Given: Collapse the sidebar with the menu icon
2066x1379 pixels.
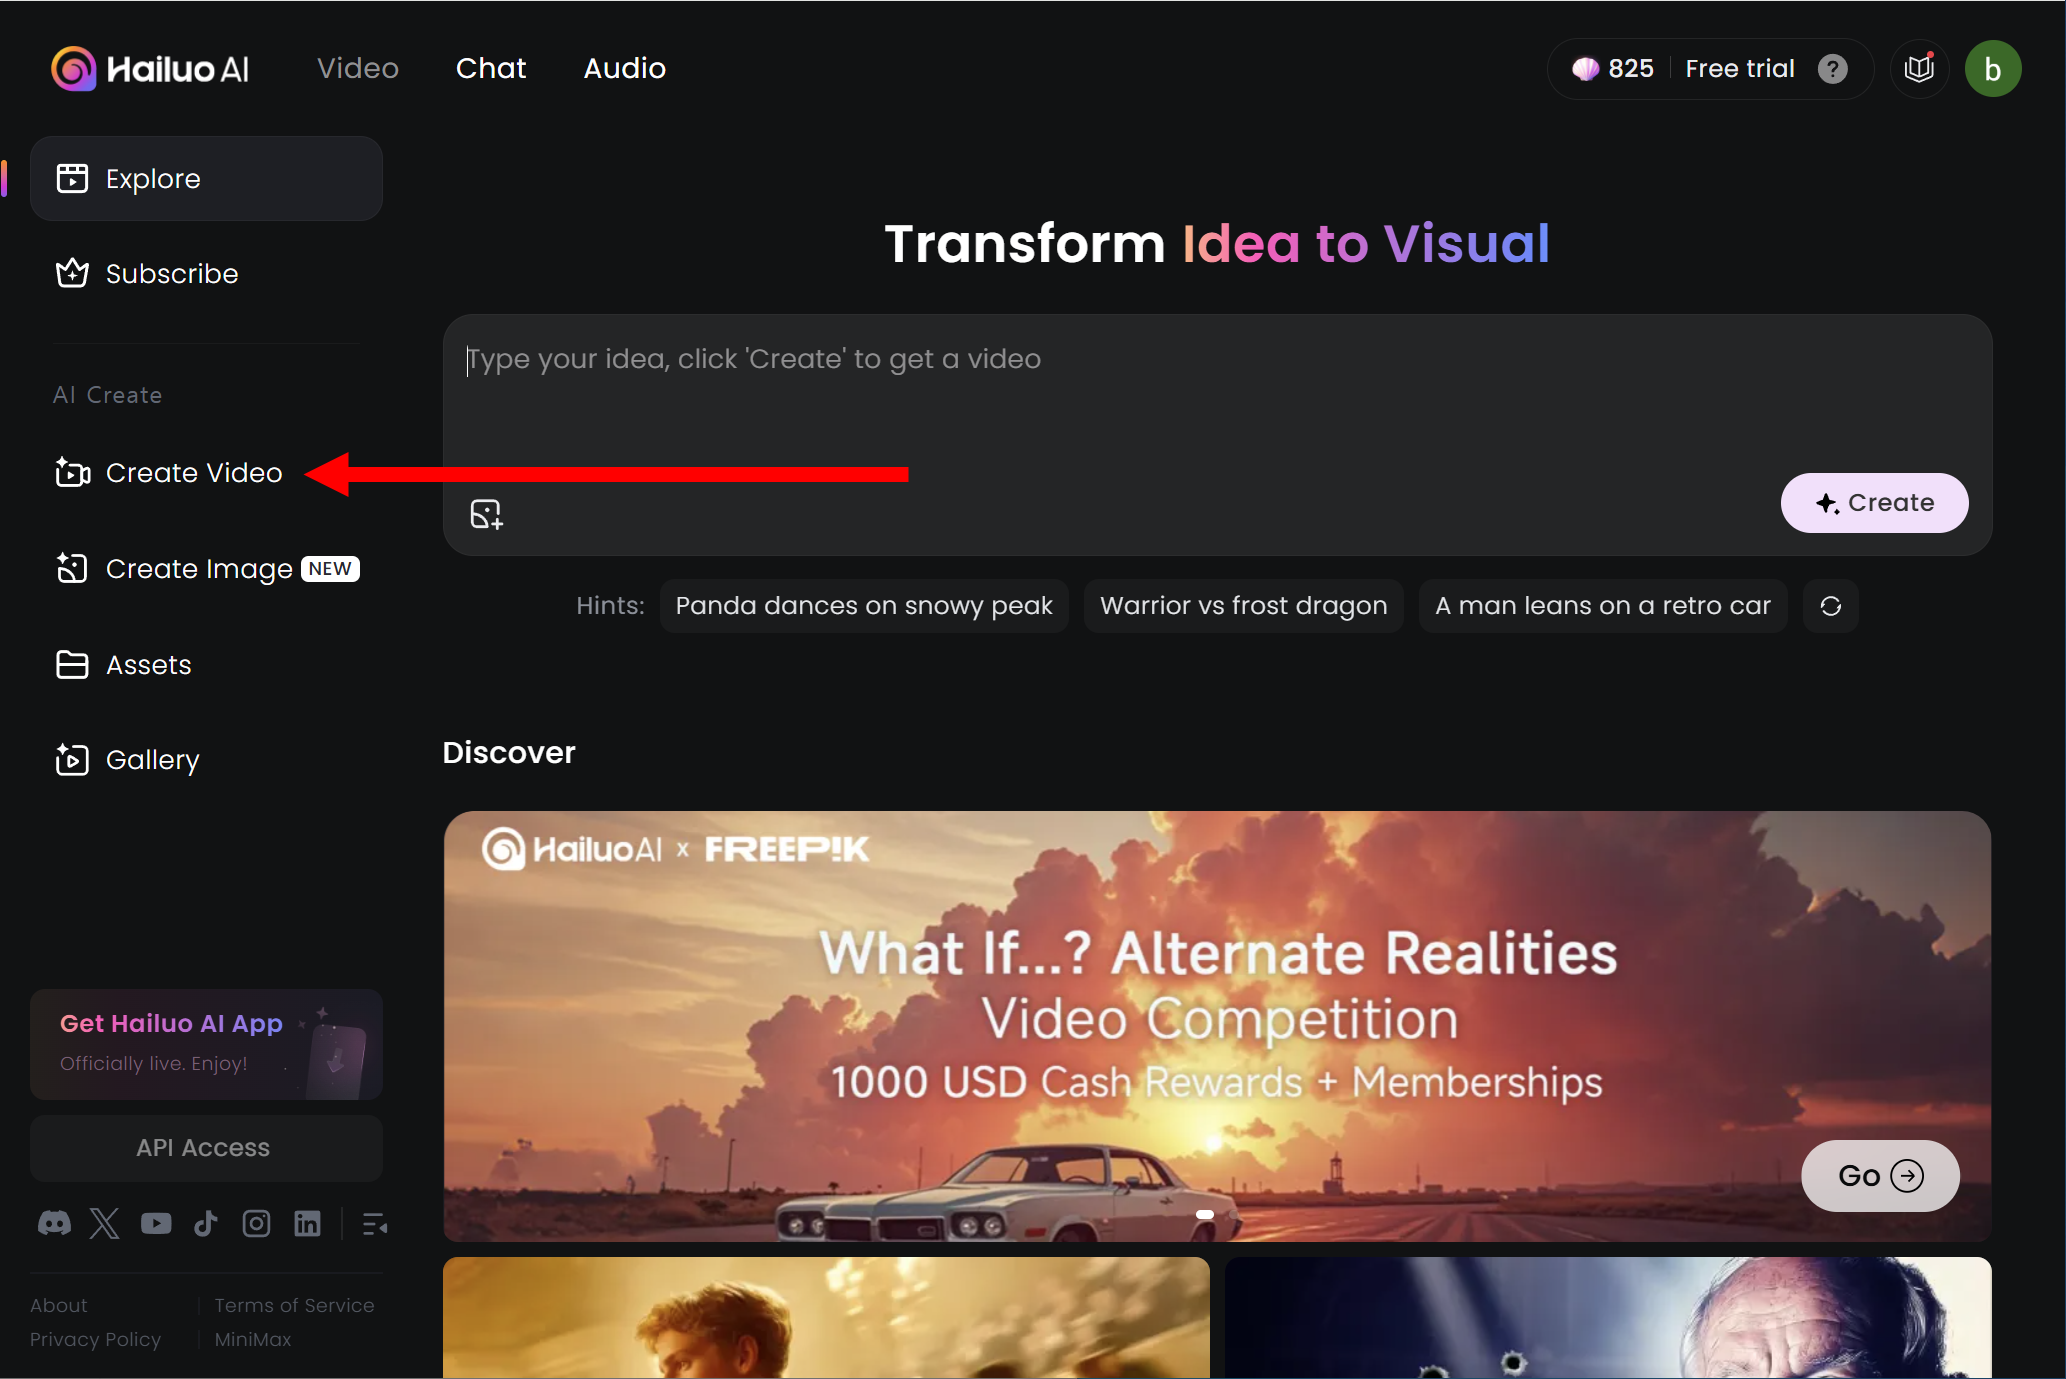Looking at the screenshot, I should coord(375,1223).
